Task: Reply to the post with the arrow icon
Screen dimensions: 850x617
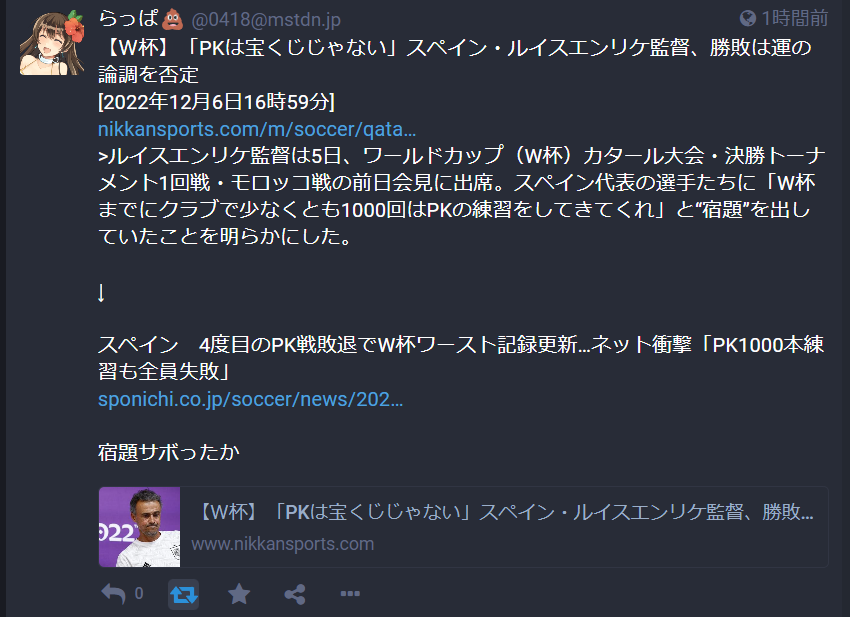Action: pyautogui.click(x=113, y=594)
